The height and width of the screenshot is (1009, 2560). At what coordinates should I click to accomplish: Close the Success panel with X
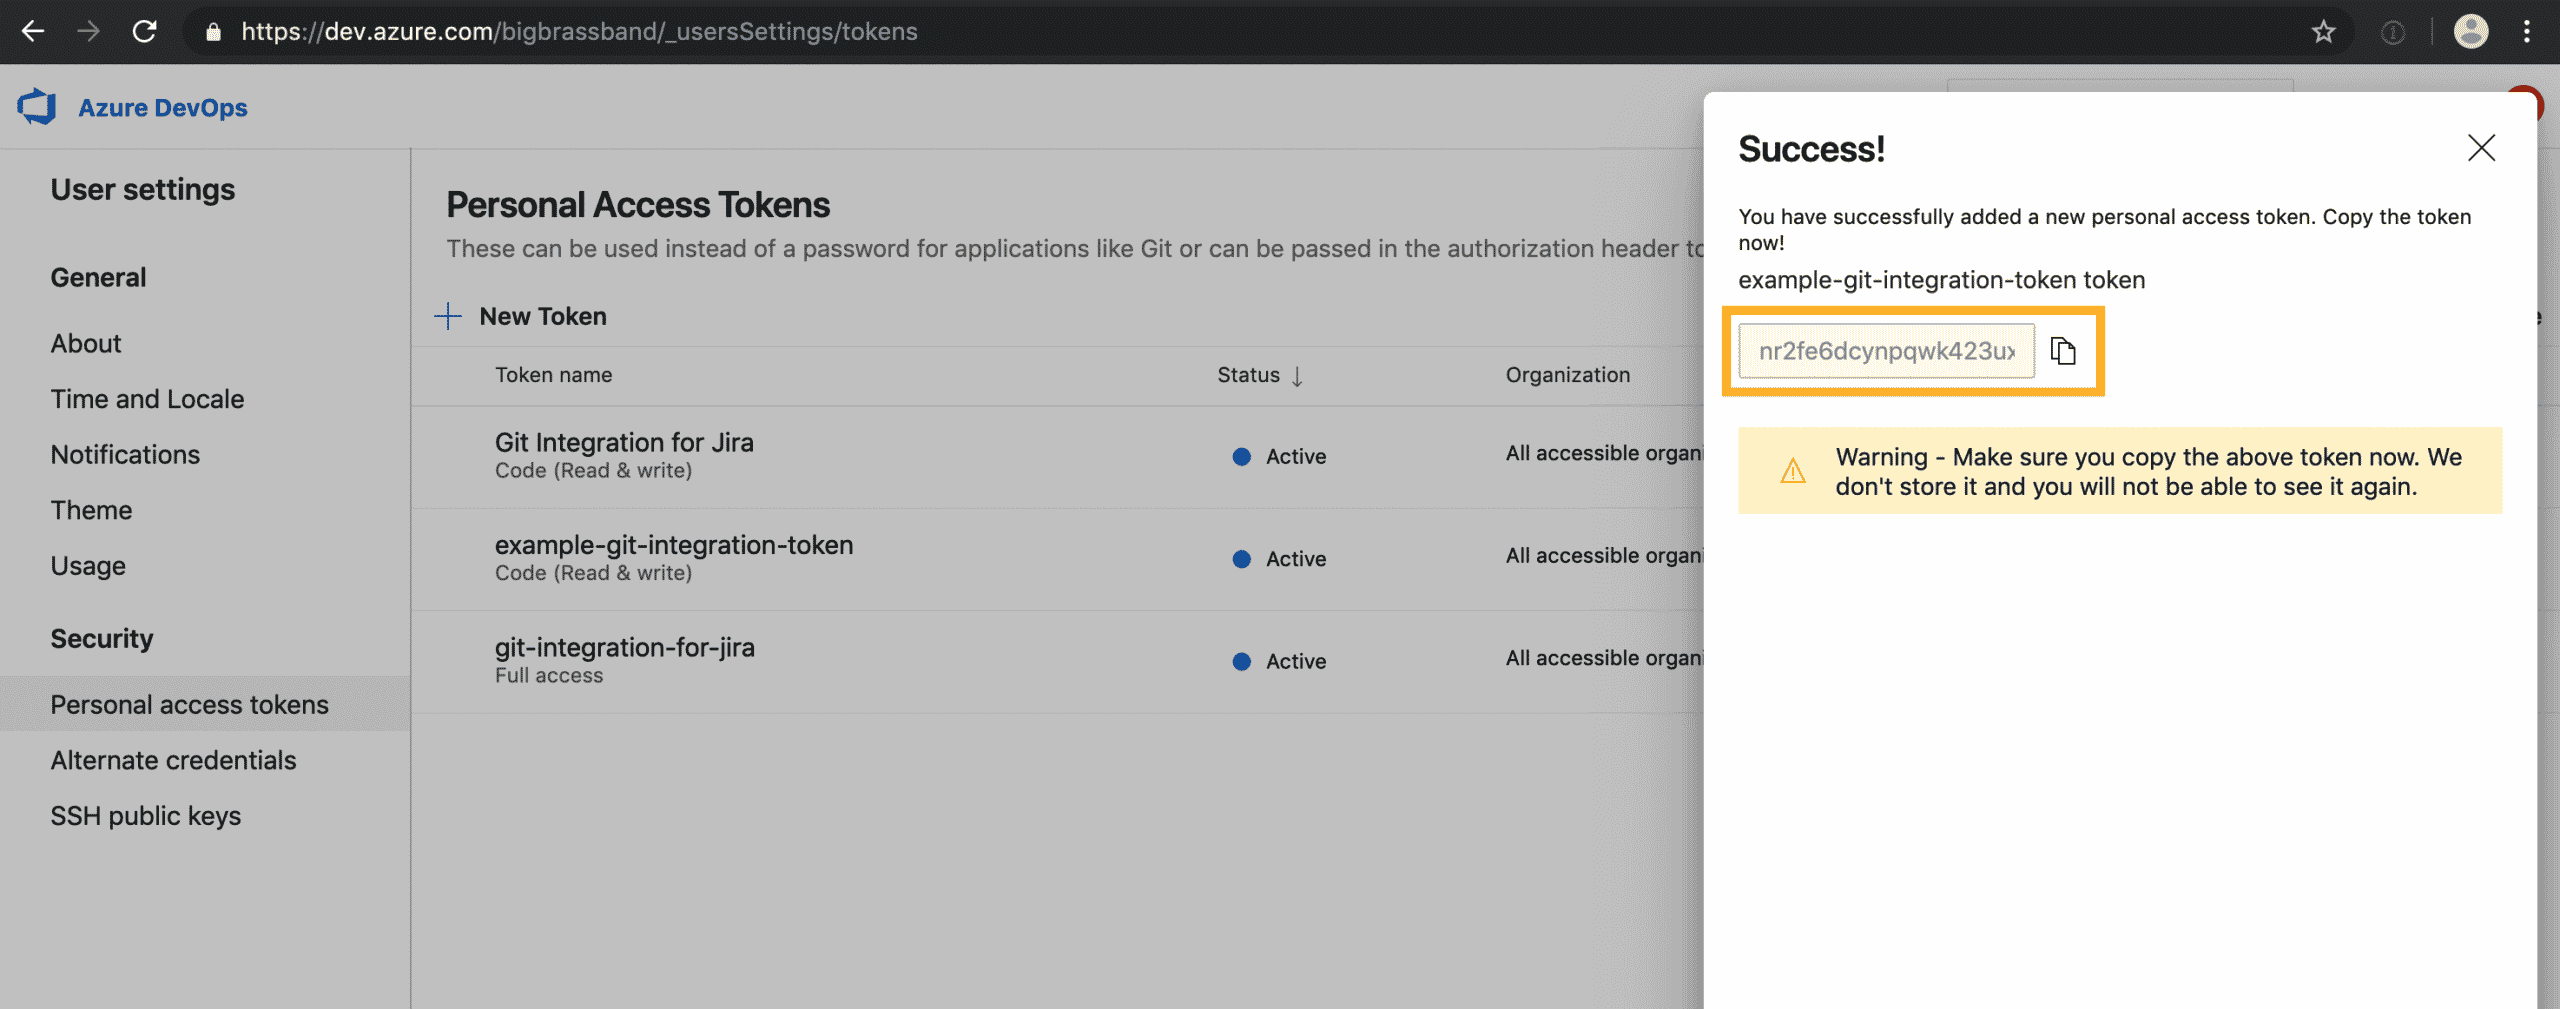click(x=2481, y=148)
